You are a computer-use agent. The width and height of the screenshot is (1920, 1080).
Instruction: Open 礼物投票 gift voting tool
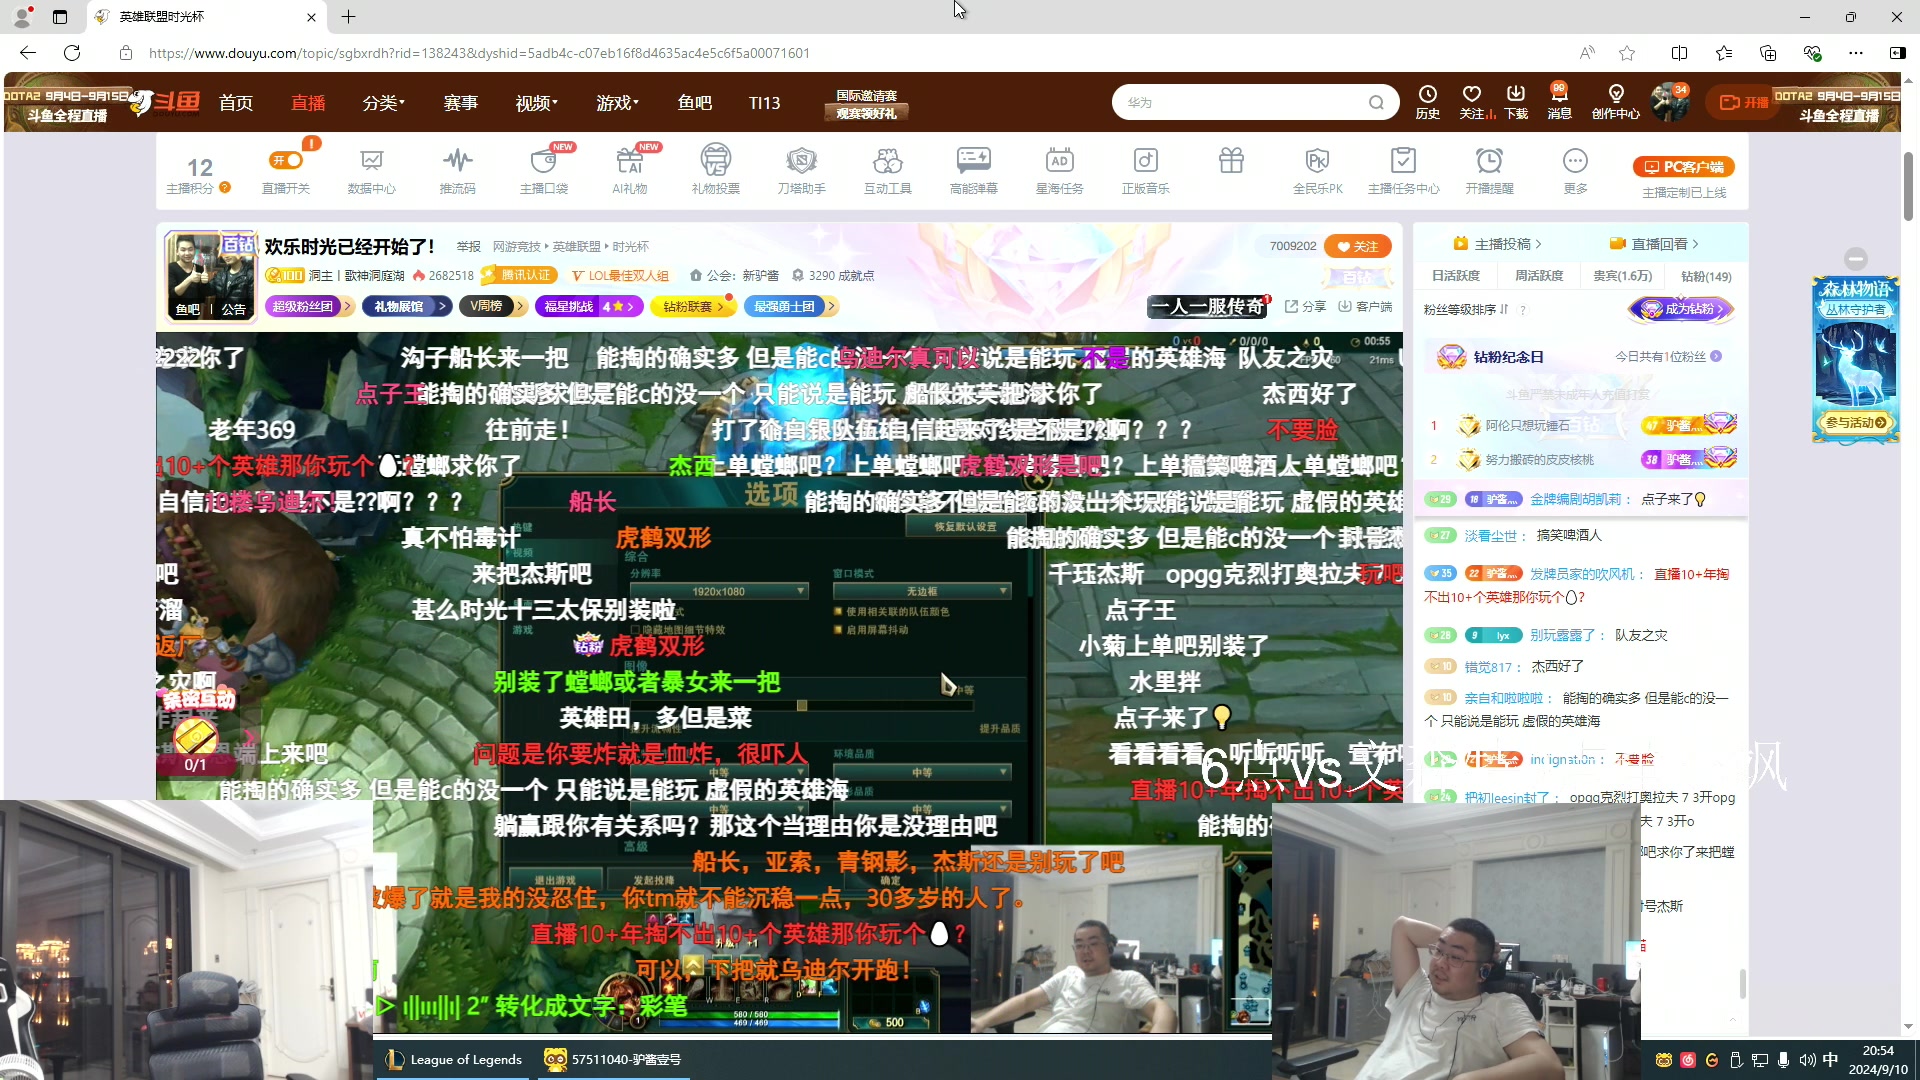(x=715, y=170)
